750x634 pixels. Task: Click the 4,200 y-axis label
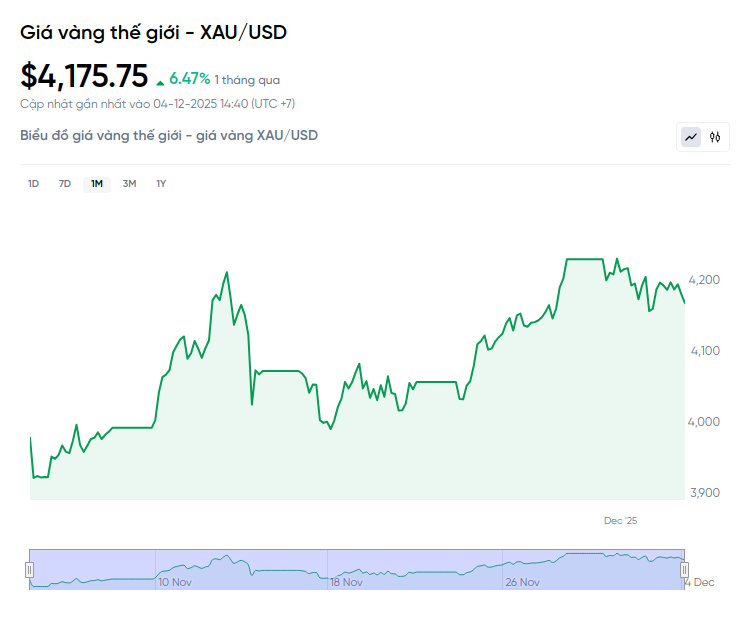[x=705, y=280]
